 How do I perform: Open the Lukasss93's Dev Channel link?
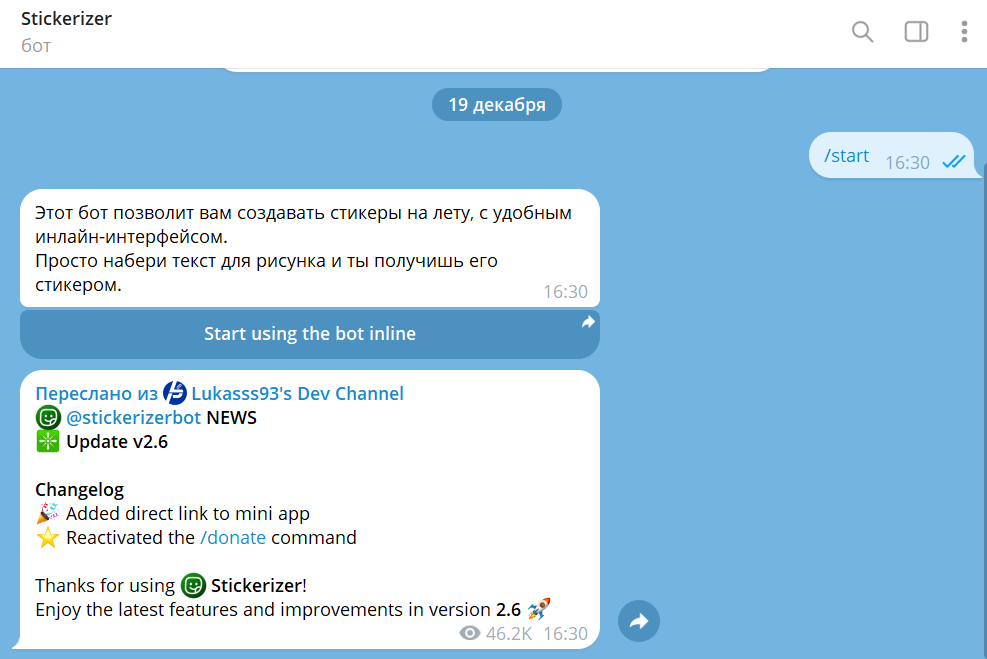(297, 393)
